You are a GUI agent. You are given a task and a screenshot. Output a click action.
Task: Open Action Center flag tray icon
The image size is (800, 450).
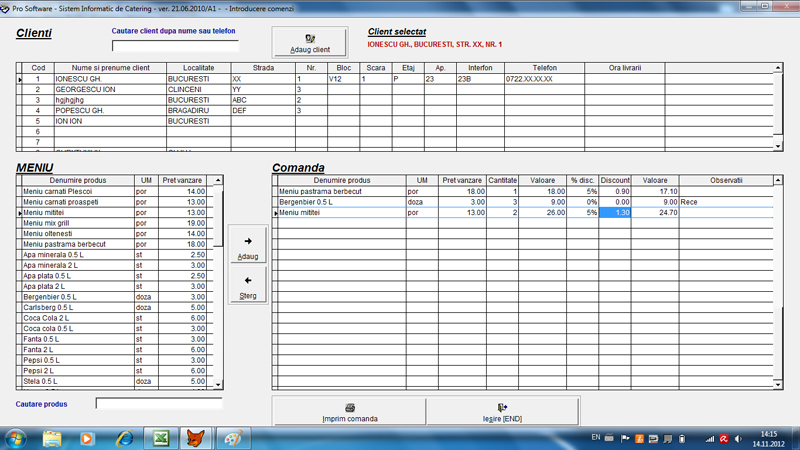pos(625,439)
